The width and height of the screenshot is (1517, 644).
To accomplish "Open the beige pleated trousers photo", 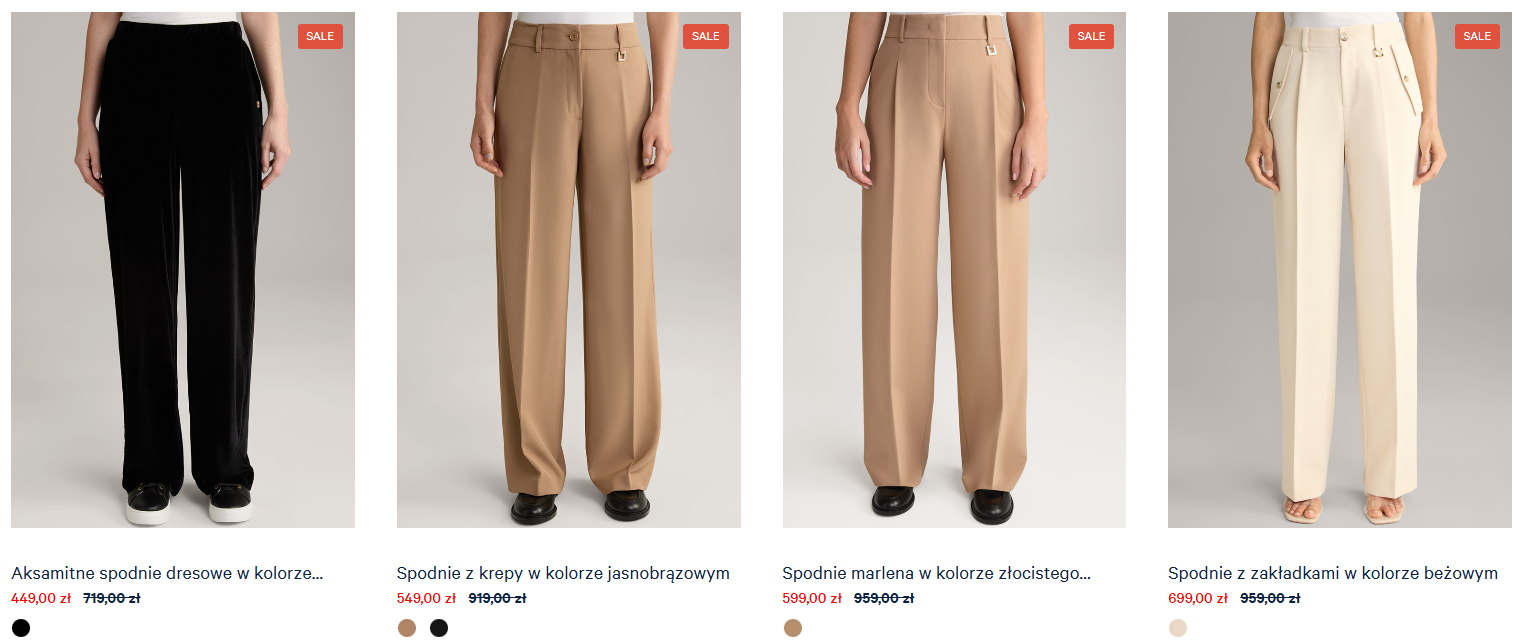I will pyautogui.click(x=1340, y=270).
